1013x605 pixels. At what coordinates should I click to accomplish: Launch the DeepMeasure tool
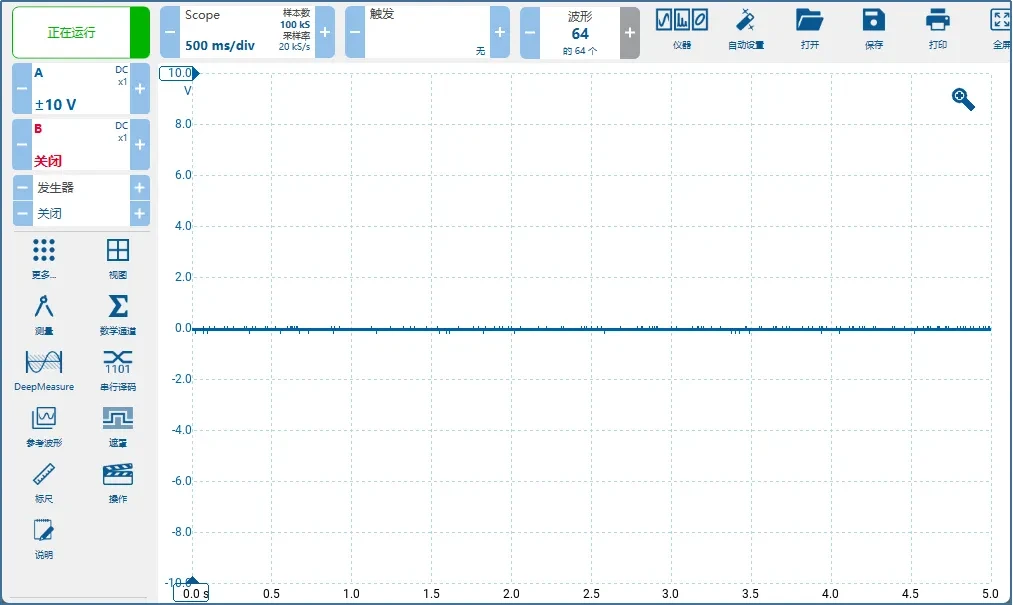43,369
